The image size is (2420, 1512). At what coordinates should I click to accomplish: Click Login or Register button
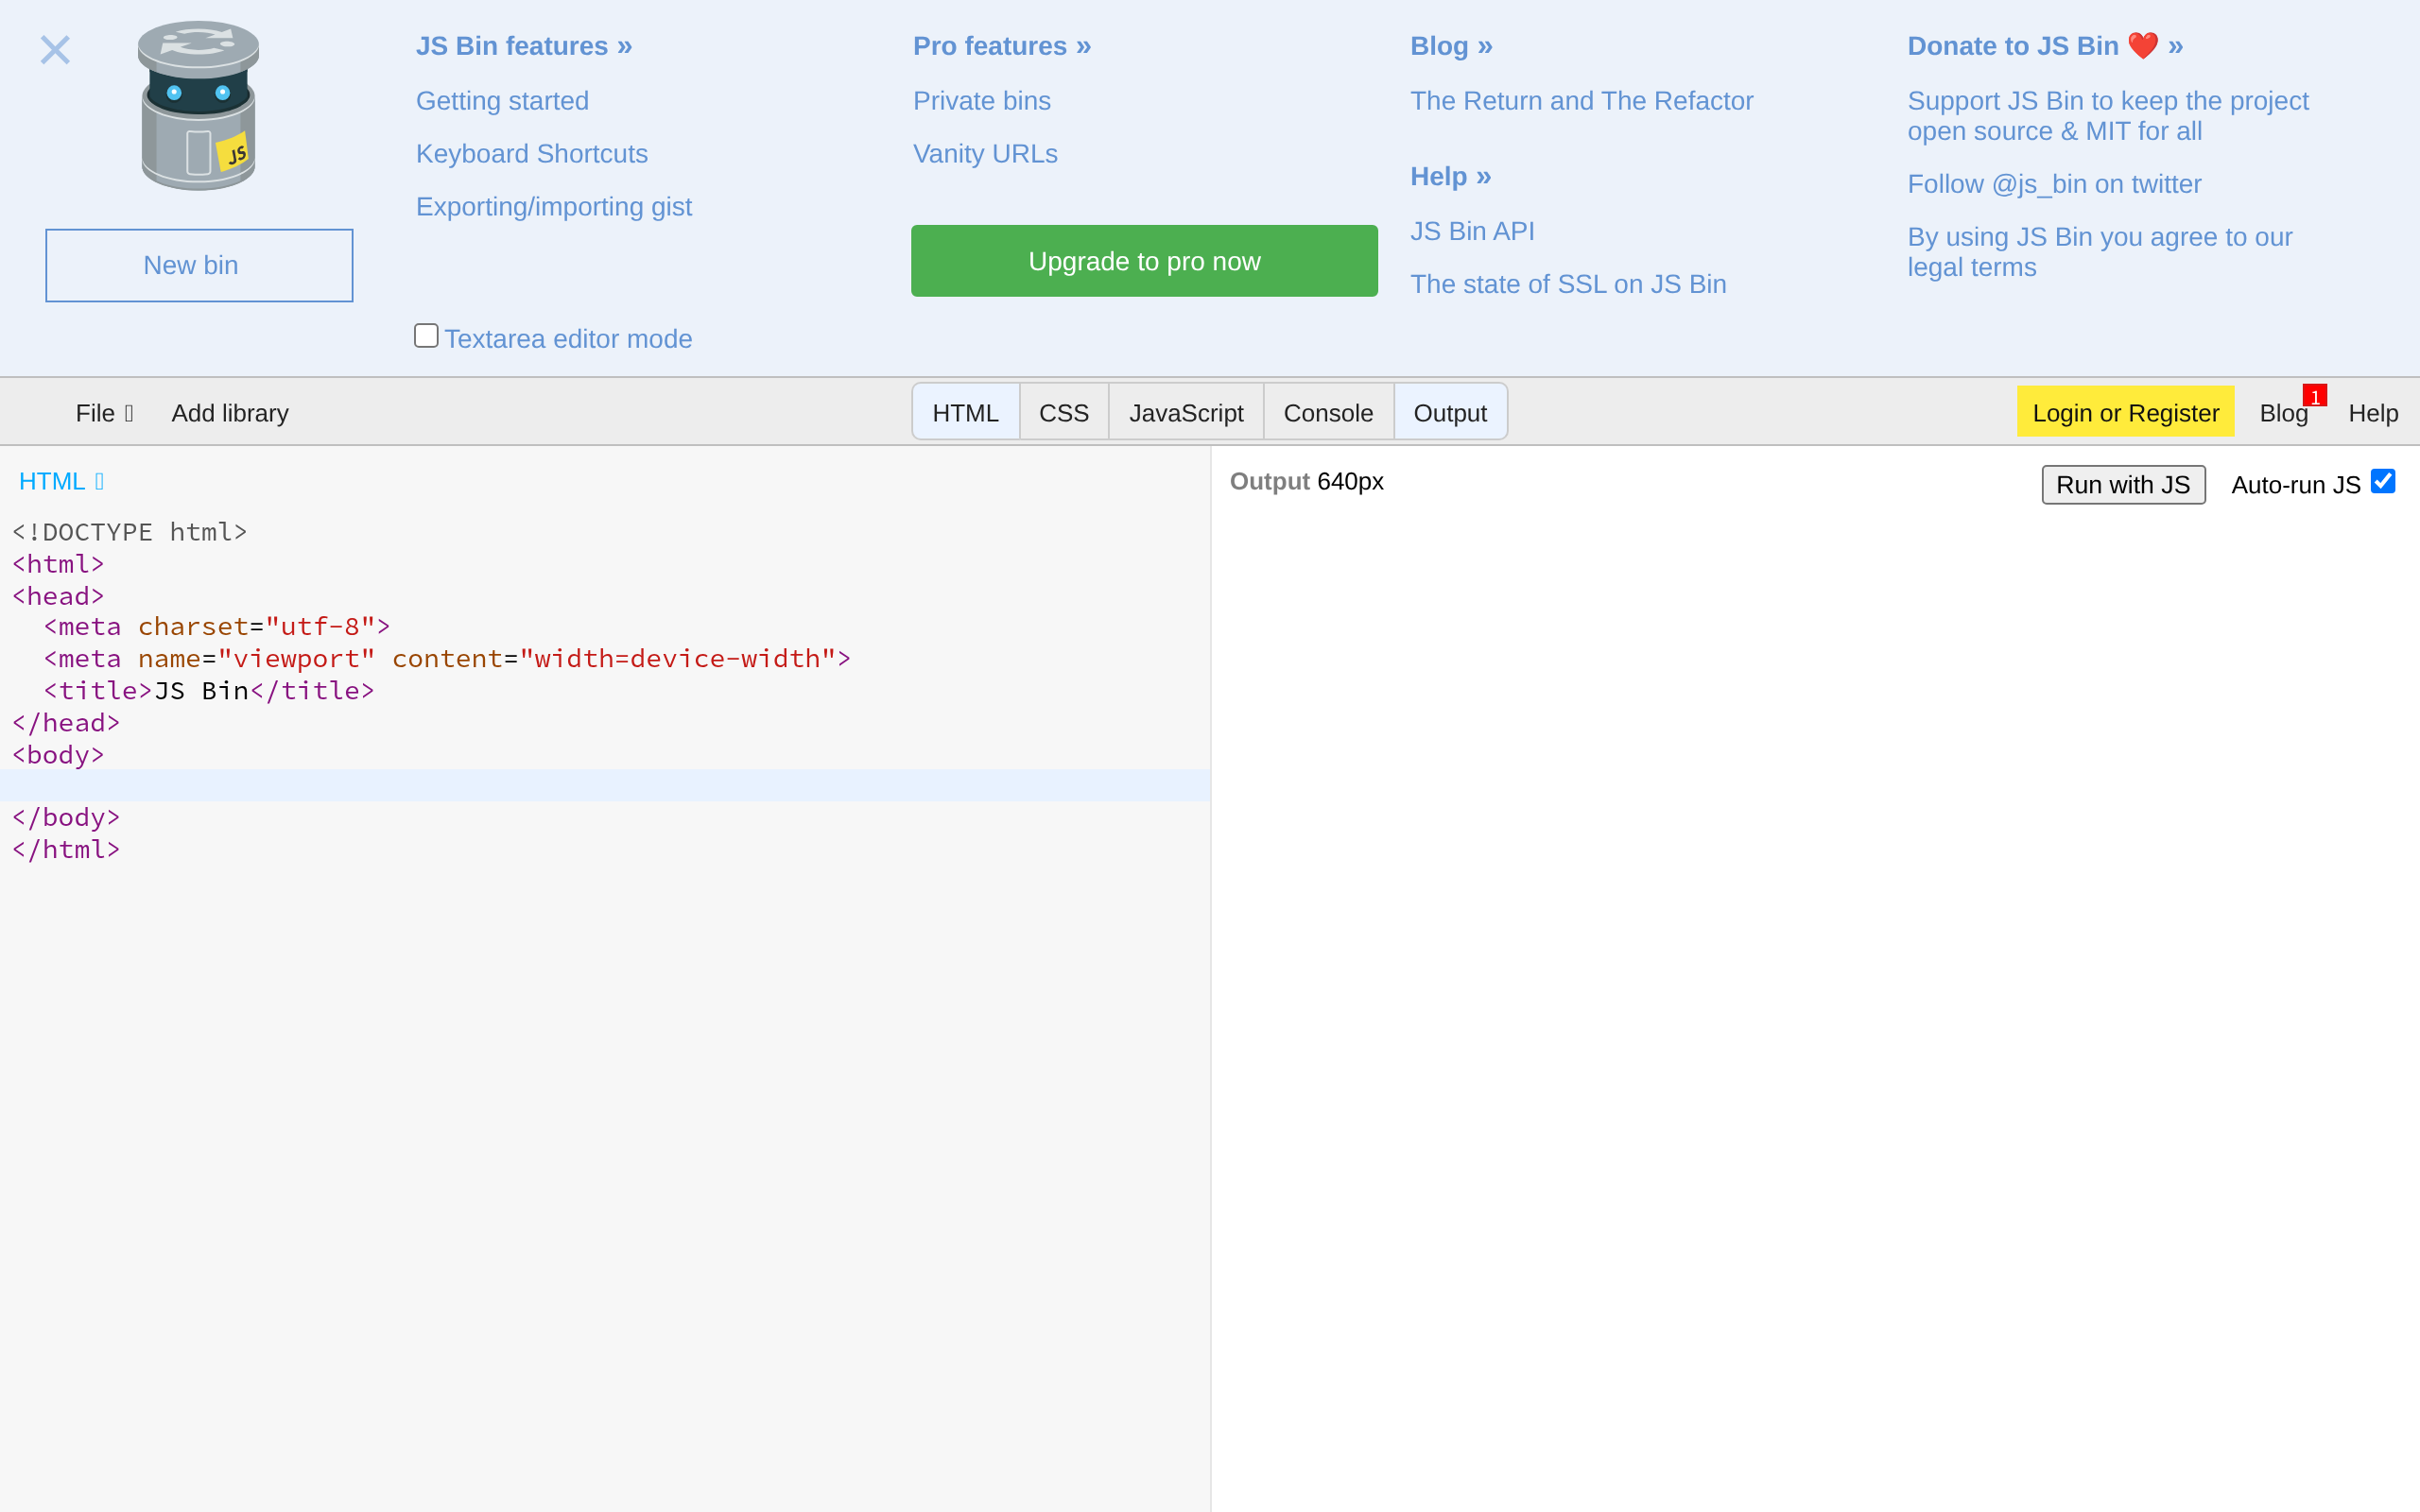[x=2125, y=412]
